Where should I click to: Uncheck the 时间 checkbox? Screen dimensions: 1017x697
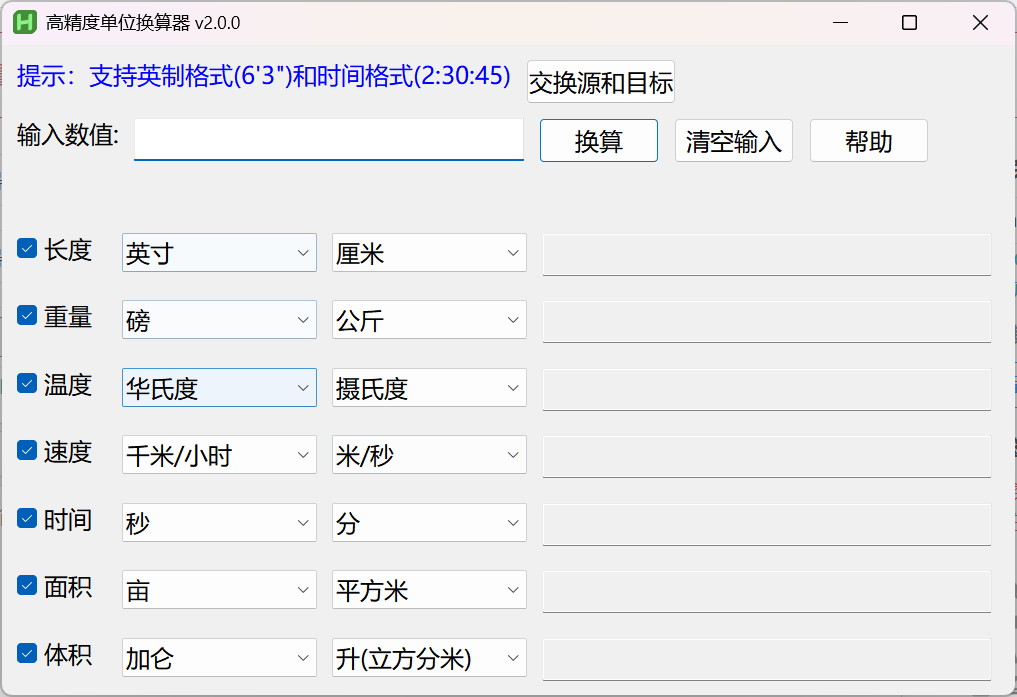pos(27,519)
